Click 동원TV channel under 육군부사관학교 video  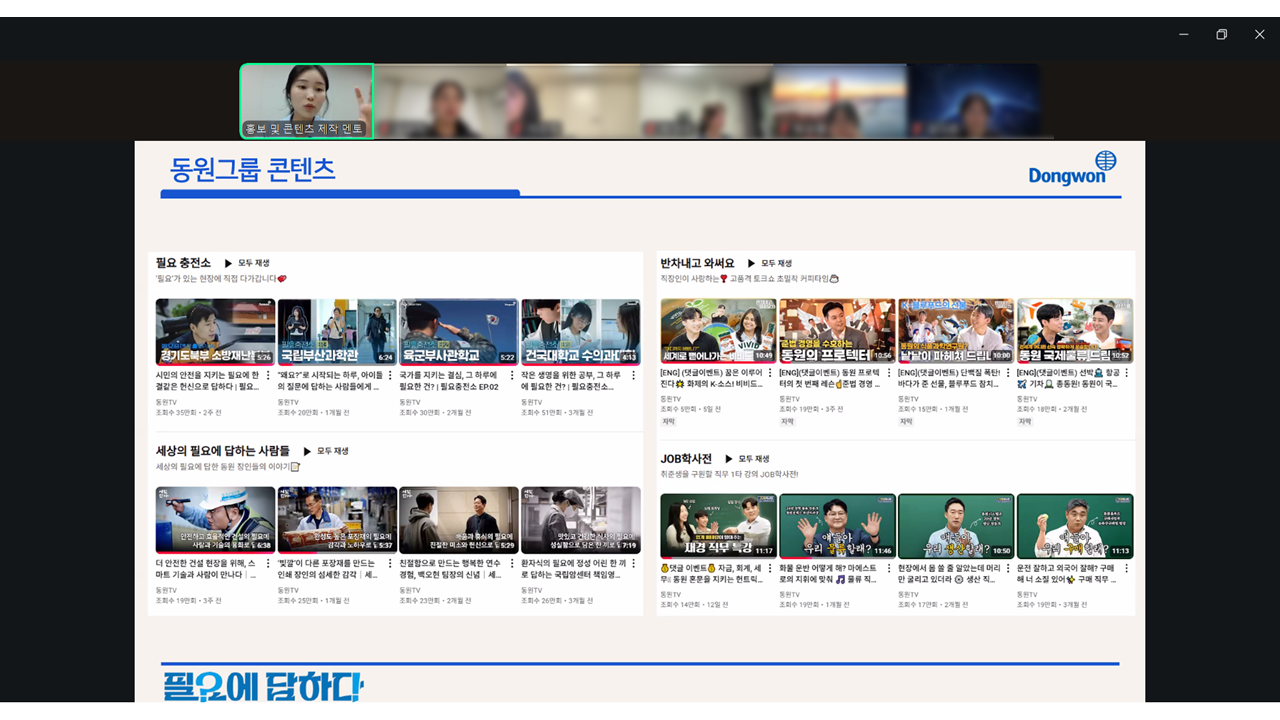coord(410,402)
